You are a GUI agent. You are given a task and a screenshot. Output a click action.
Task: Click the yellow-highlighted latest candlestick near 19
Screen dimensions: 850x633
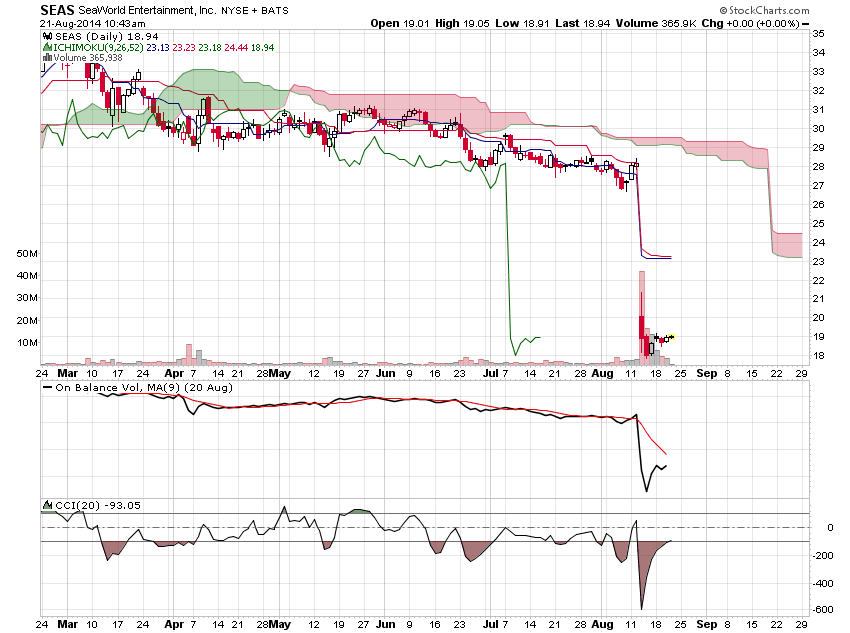(x=672, y=337)
